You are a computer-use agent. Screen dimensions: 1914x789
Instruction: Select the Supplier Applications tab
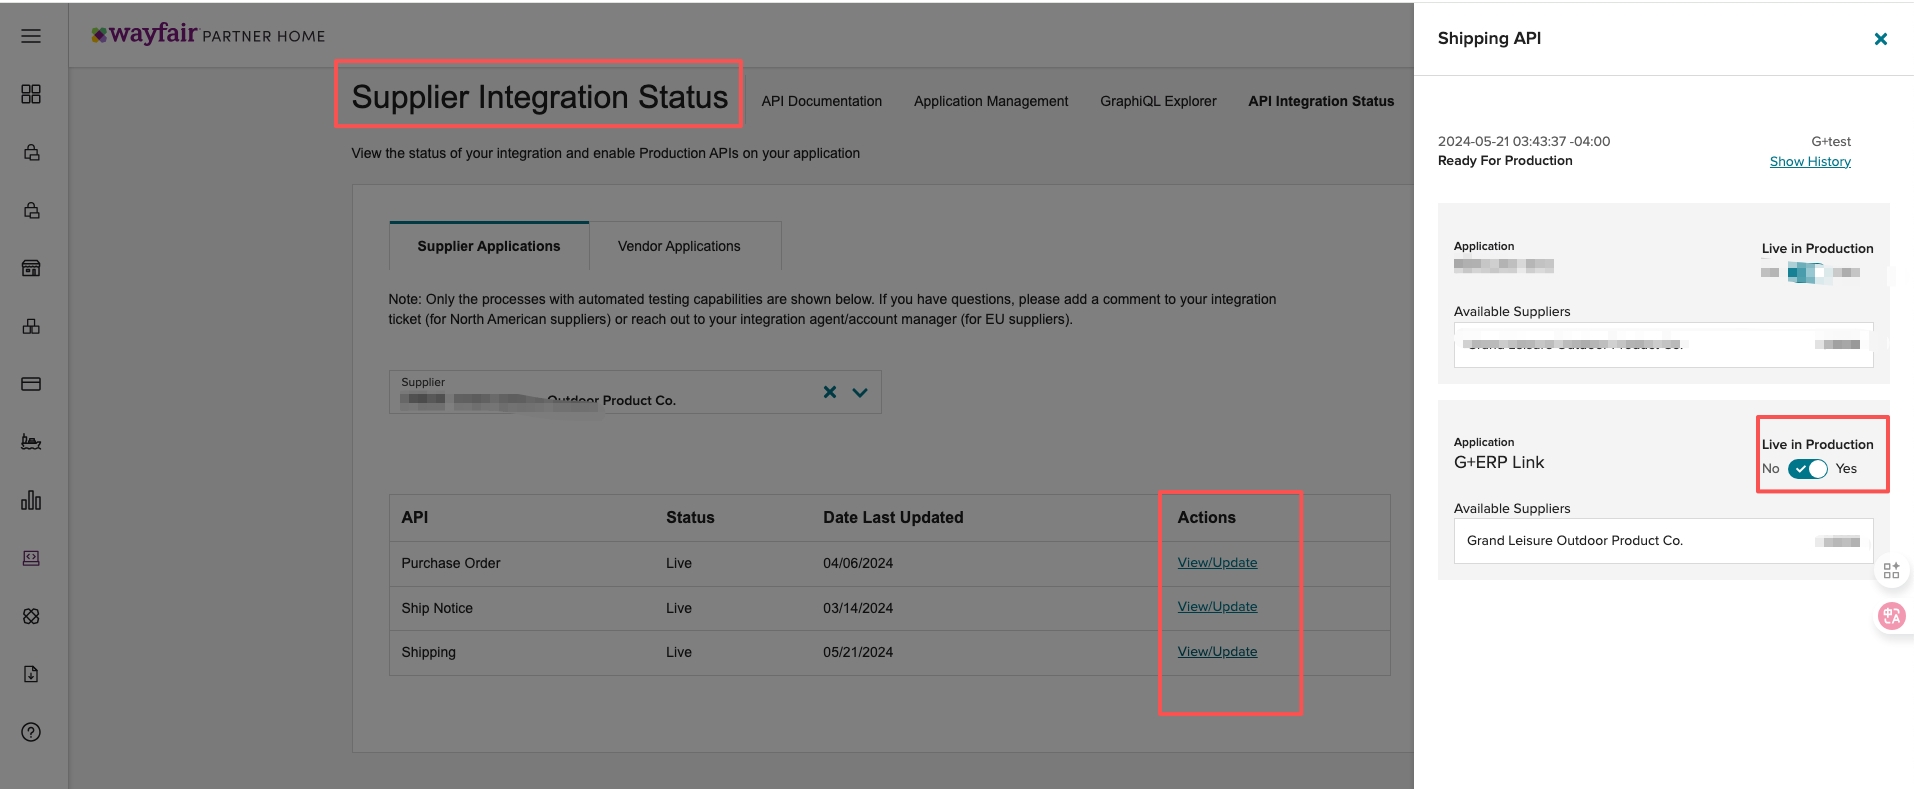coord(488,246)
